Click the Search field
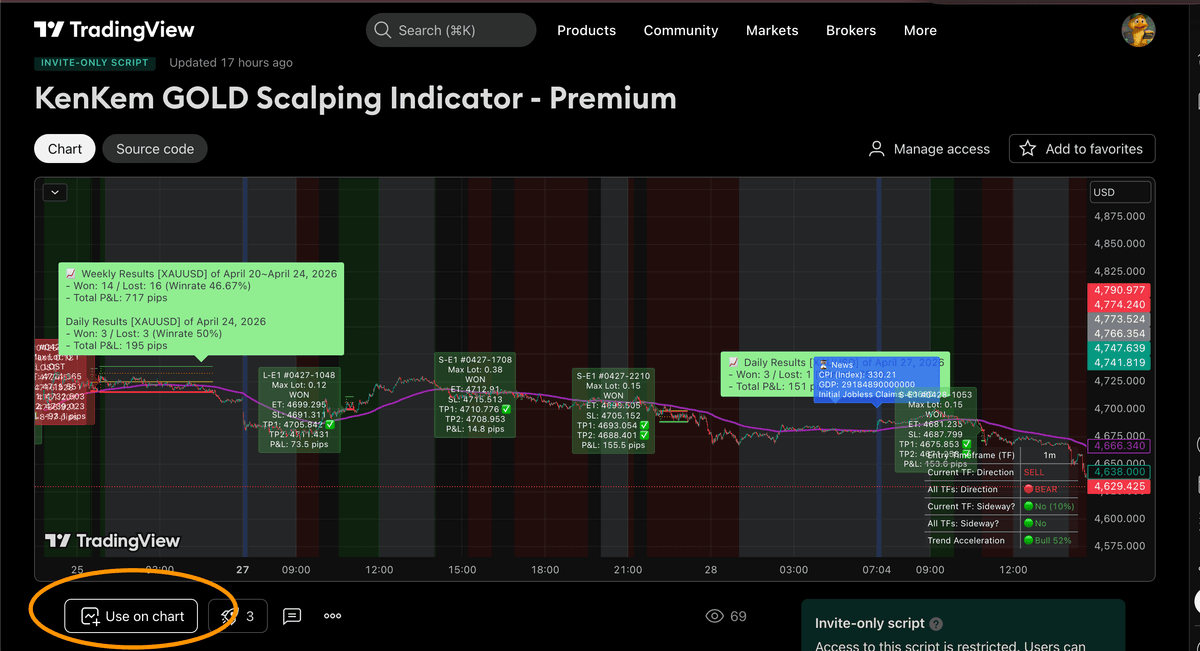The height and width of the screenshot is (651, 1200). [449, 30]
